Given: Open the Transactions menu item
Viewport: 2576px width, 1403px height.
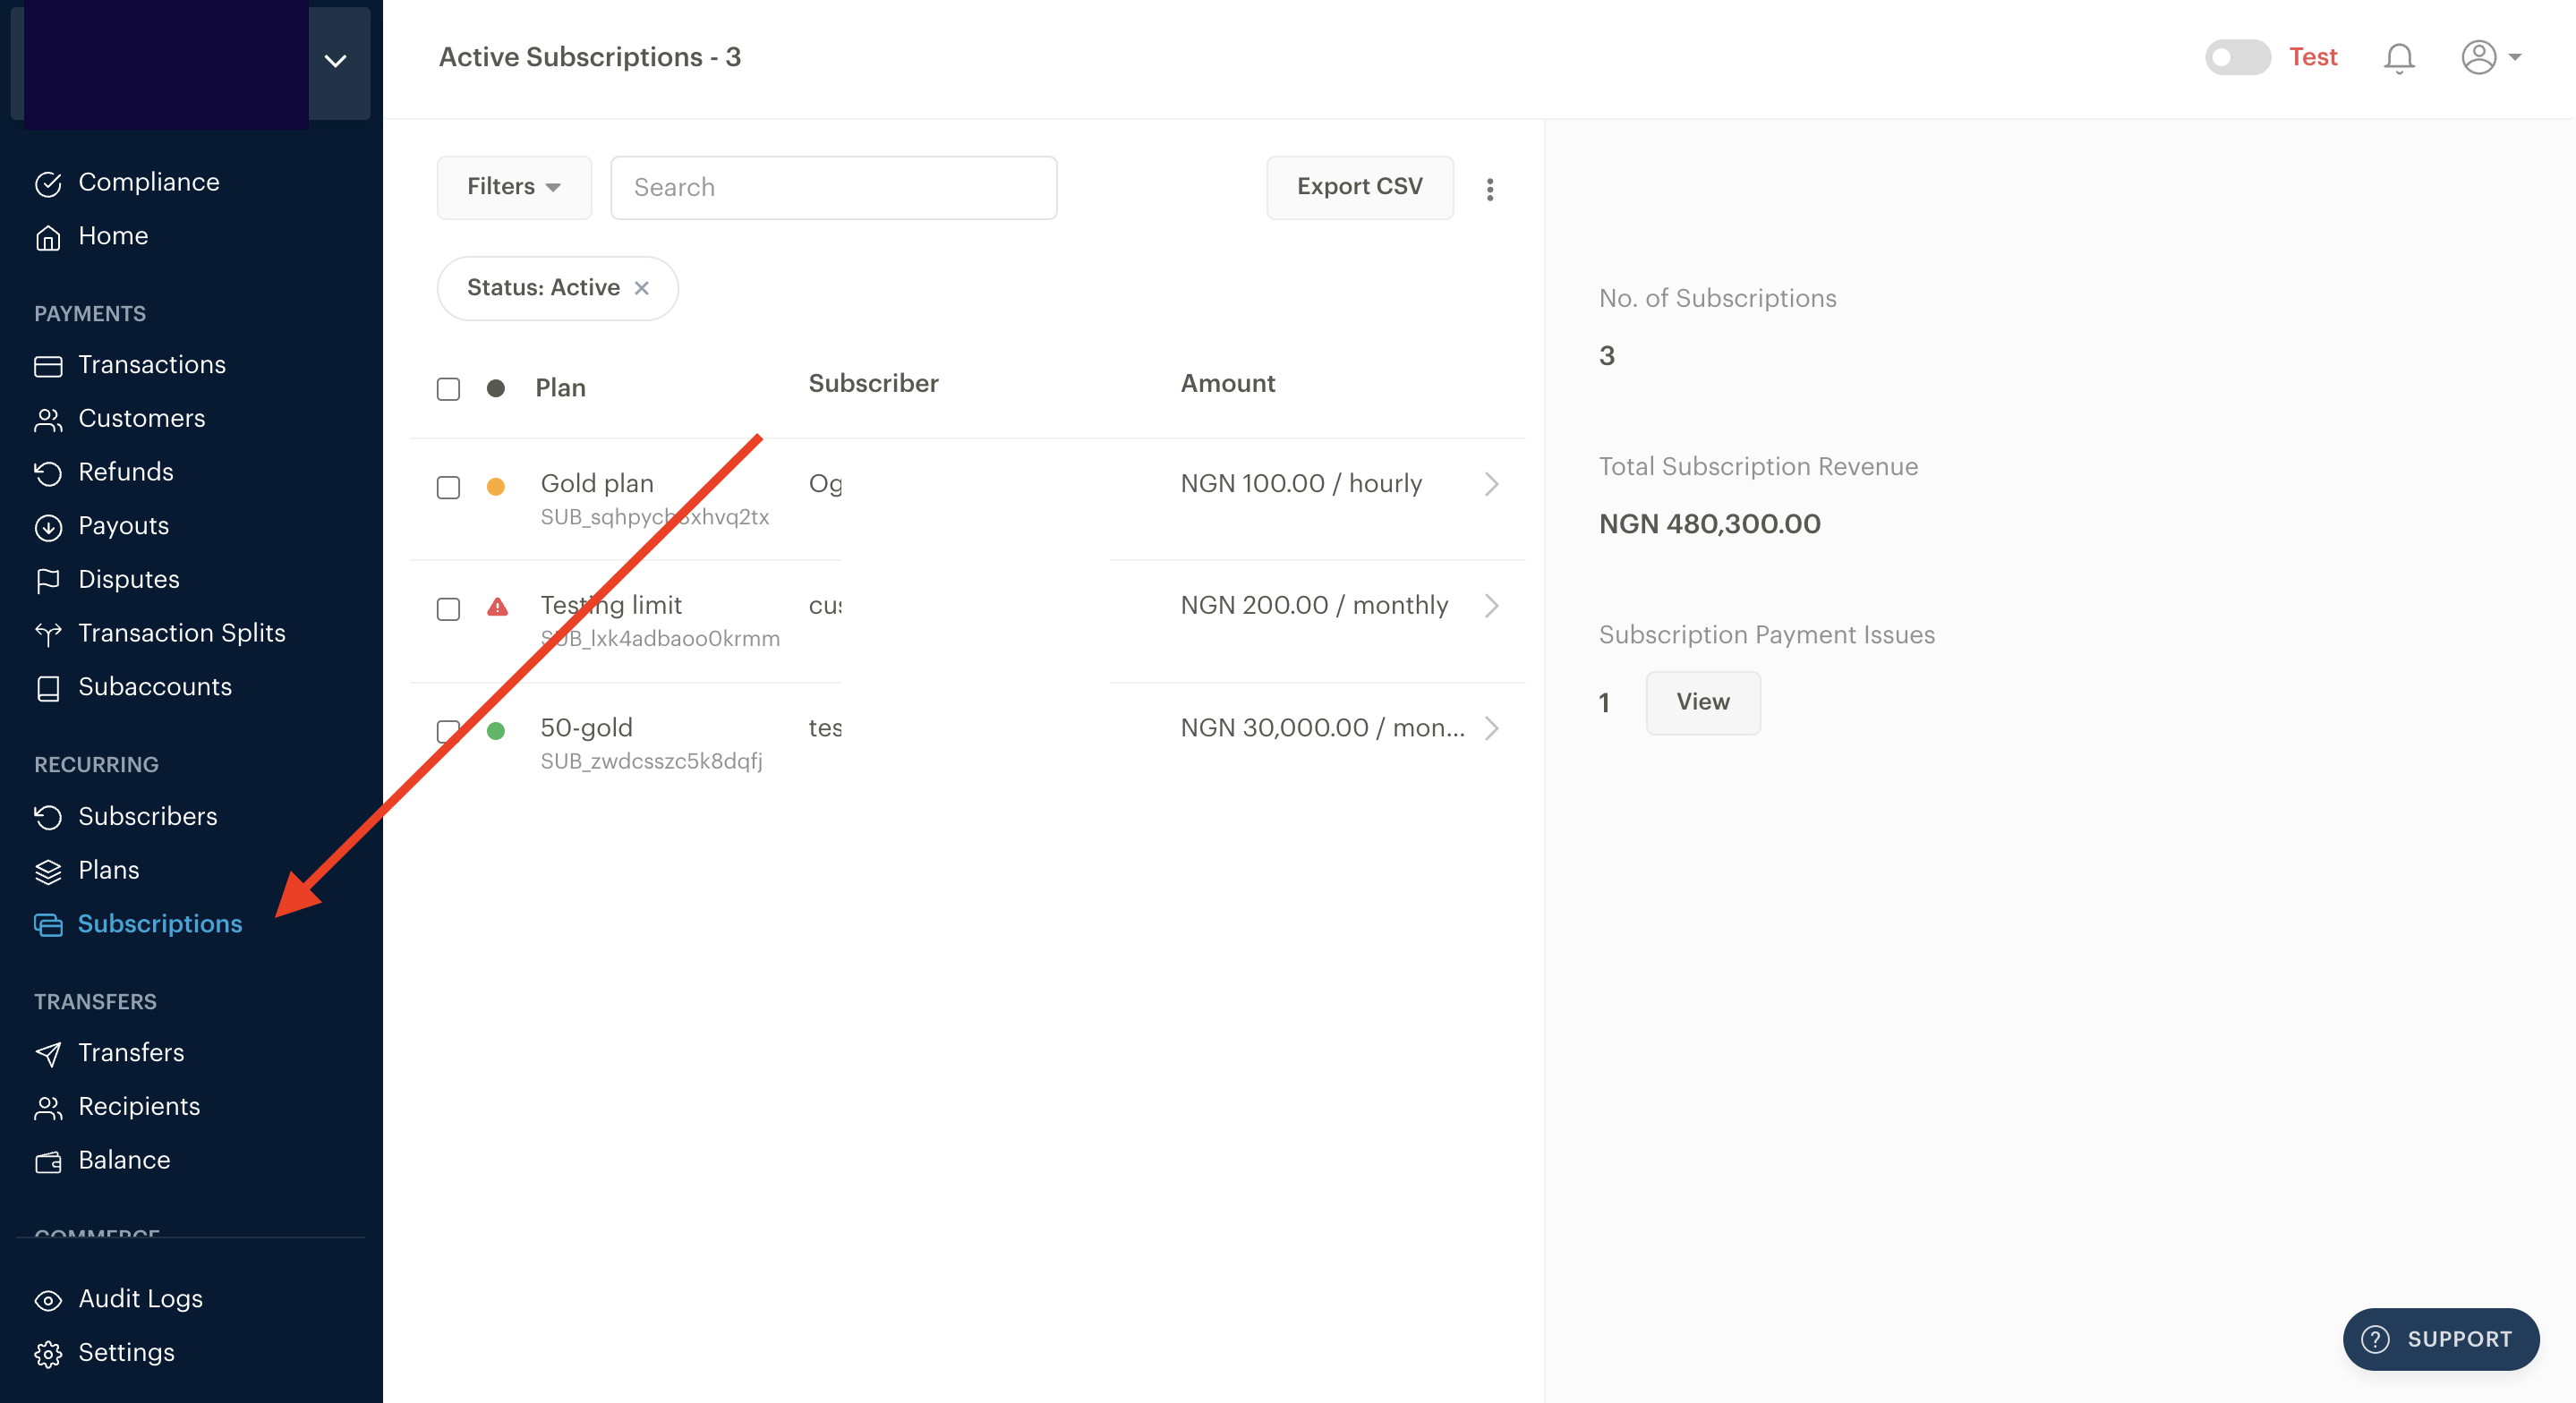Looking at the screenshot, I should (x=152, y=363).
